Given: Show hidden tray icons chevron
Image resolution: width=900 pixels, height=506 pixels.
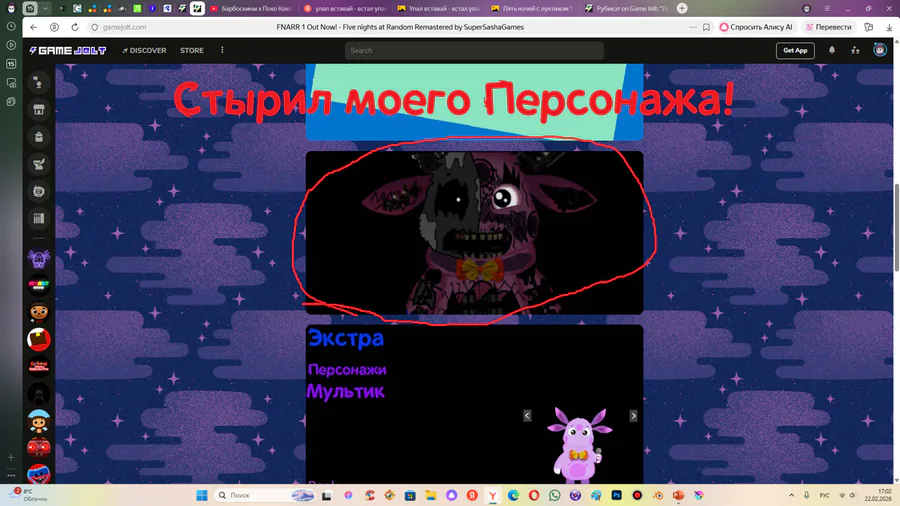Looking at the screenshot, I should coord(792,495).
